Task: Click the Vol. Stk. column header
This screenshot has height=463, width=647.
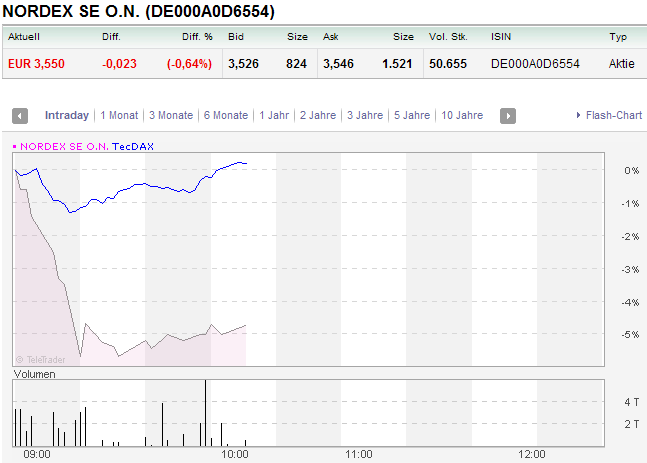Action: point(448,37)
